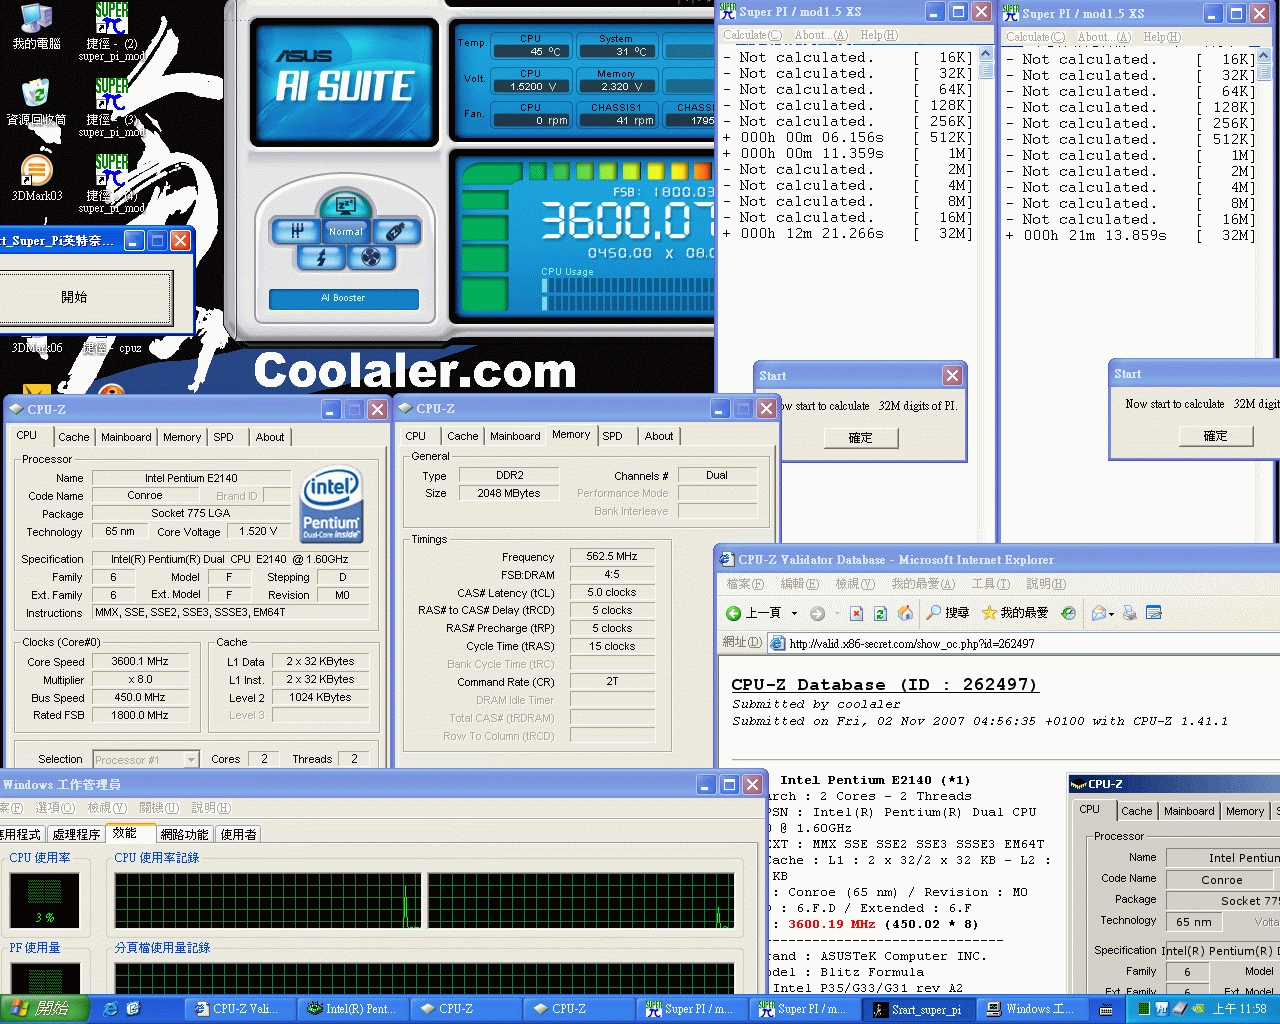Click the Normal mode button in AI Suite
Image resolution: width=1280 pixels, height=1024 pixels.
[x=346, y=232]
